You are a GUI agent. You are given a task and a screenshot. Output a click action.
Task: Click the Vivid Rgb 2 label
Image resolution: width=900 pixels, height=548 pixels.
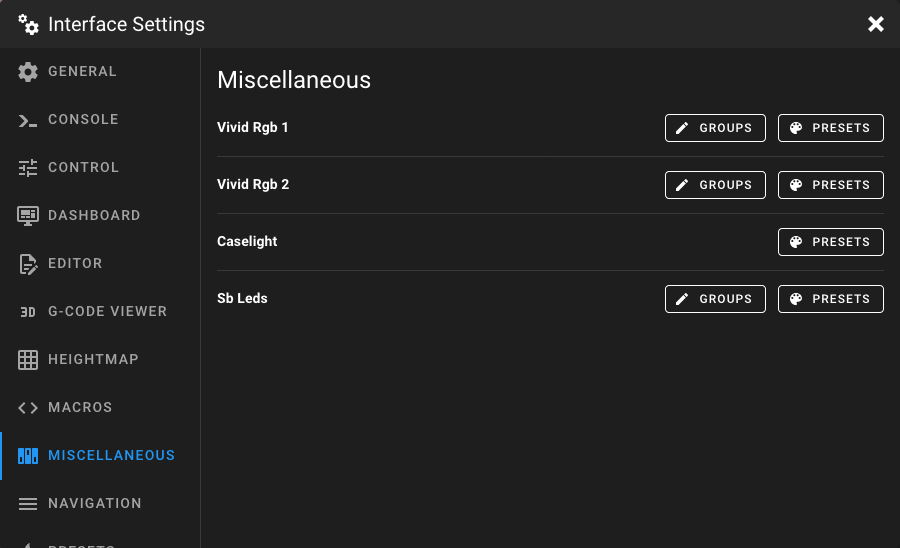click(x=253, y=184)
